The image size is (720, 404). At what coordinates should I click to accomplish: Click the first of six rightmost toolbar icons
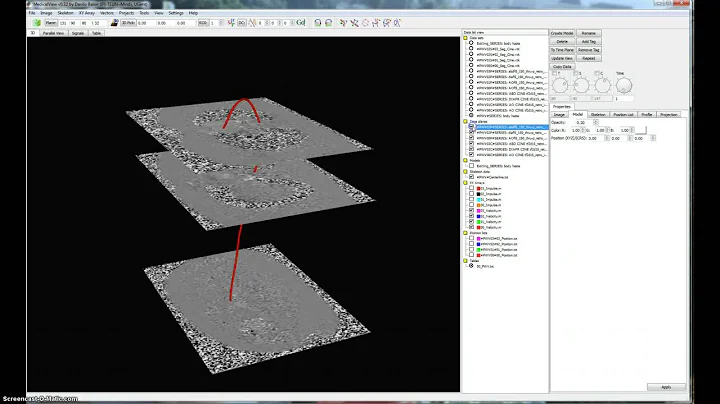(x=343, y=23)
